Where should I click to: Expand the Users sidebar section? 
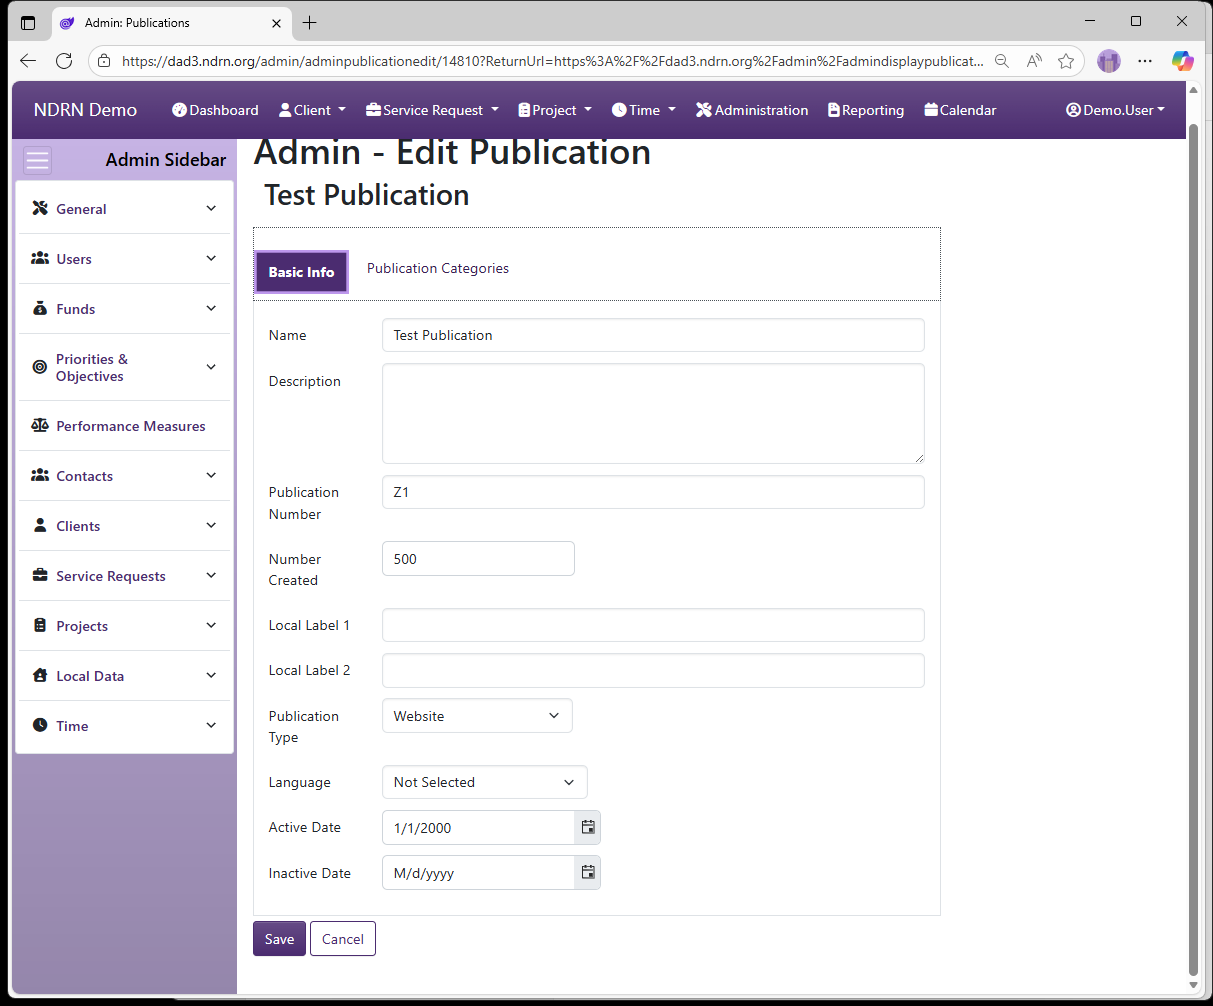211,259
